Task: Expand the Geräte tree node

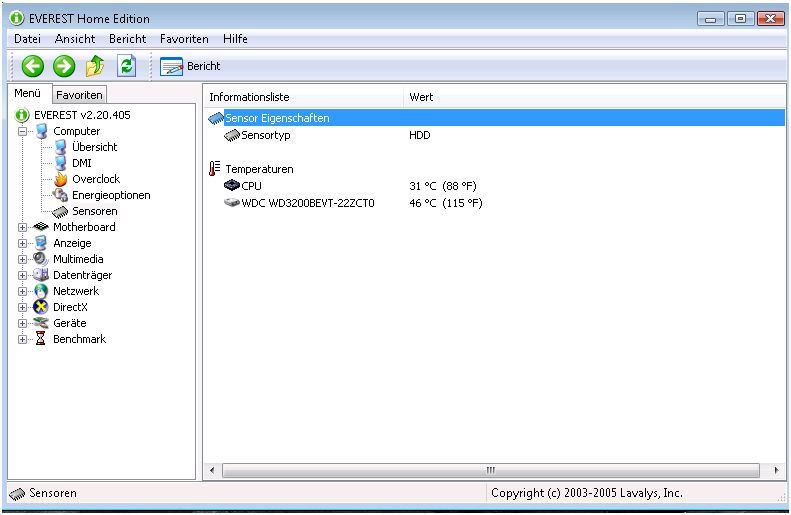Action: (x=22, y=323)
